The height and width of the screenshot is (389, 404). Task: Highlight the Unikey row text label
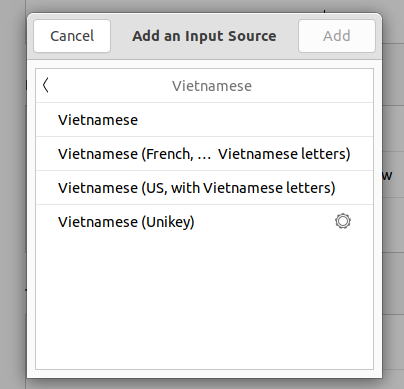pyautogui.click(x=126, y=222)
